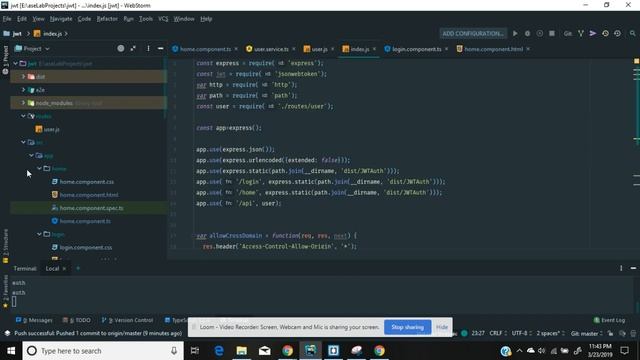The width and height of the screenshot is (640, 360).
Task: Open the Version Control tool window
Action: 127,320
